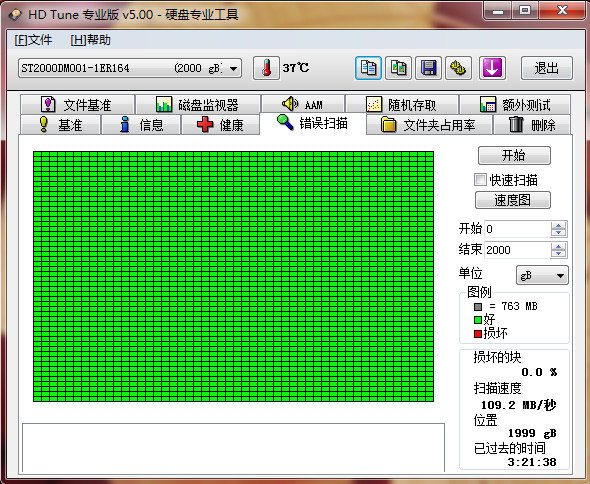Click the 磁盘监视器 chart icon
This screenshot has width=590, height=484.
[x=164, y=104]
